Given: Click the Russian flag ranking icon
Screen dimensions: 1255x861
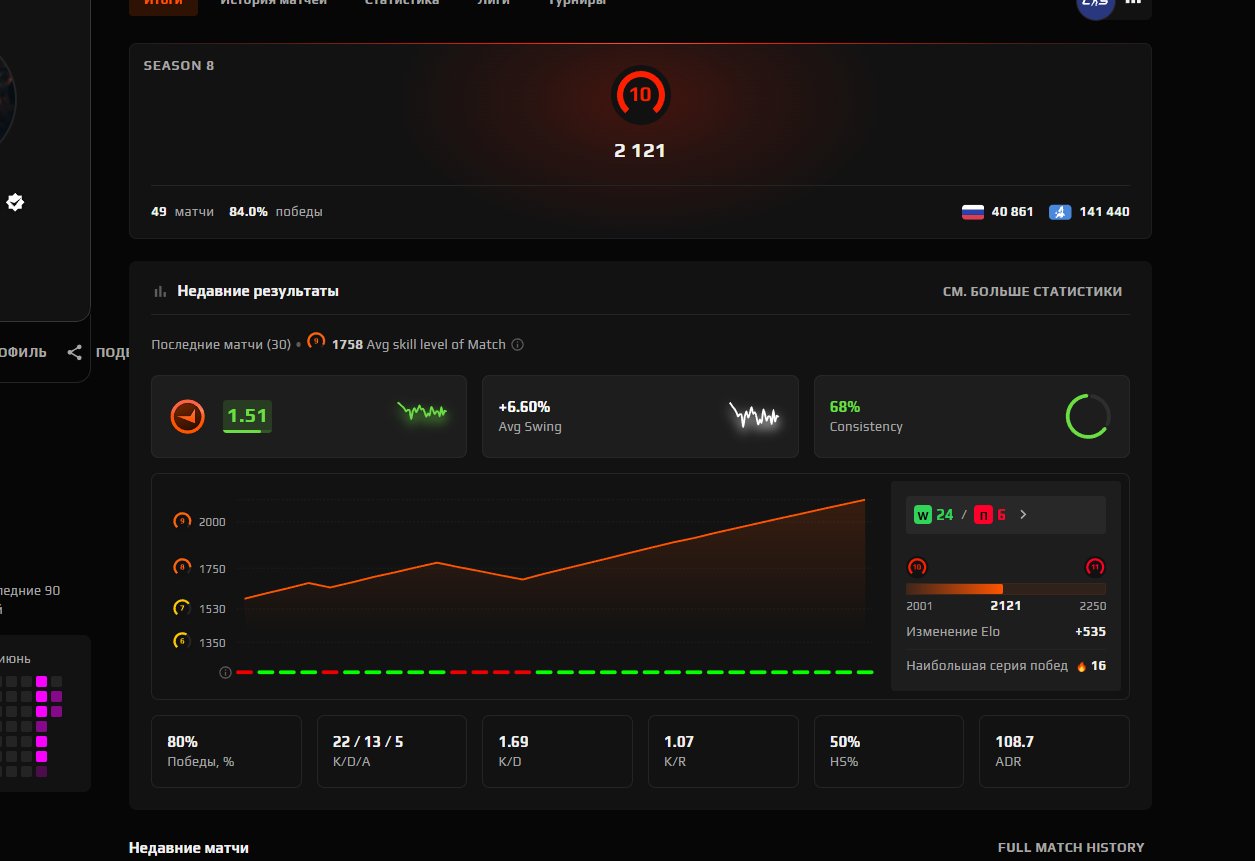Looking at the screenshot, I should [x=972, y=212].
